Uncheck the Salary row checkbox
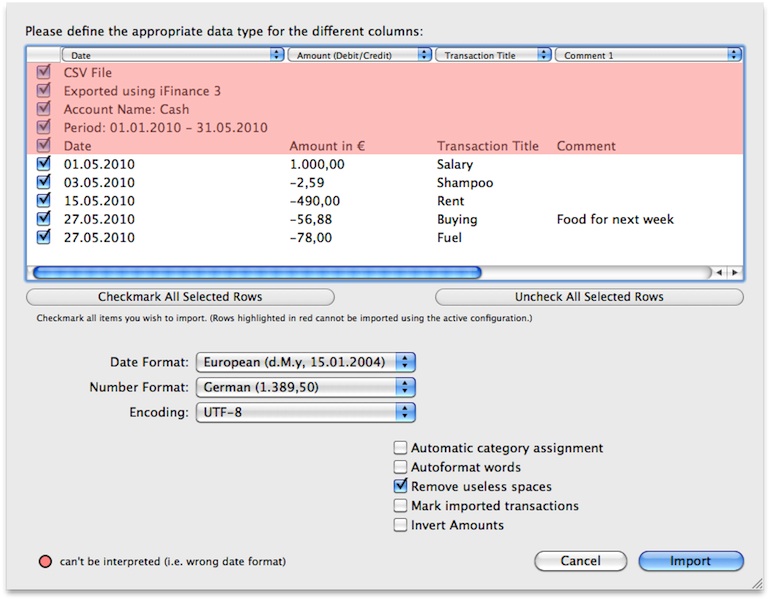 pyautogui.click(x=43, y=164)
